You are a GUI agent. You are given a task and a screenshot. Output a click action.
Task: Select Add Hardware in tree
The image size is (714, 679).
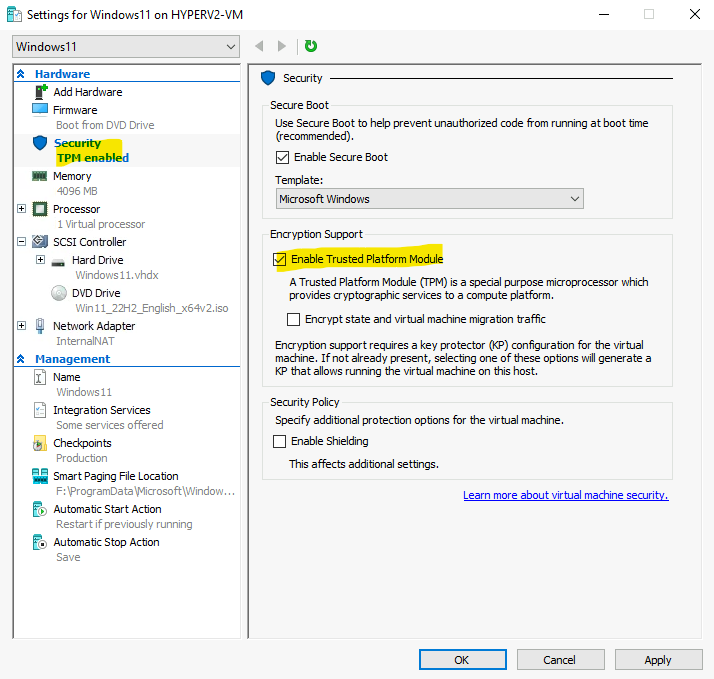(87, 92)
